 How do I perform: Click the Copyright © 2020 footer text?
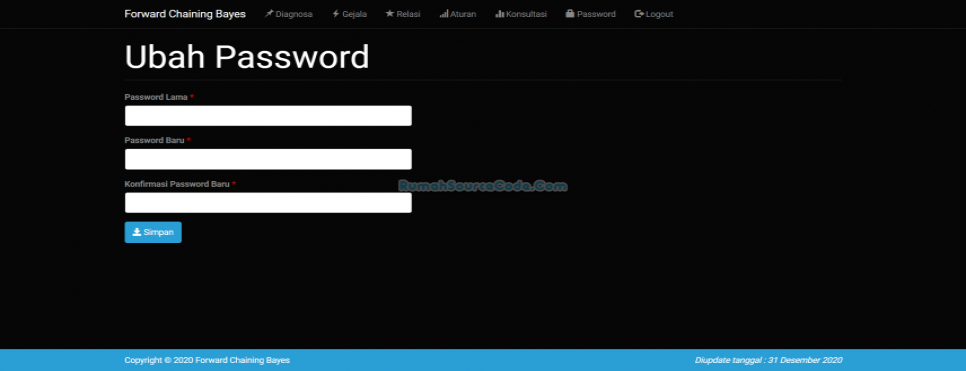click(x=207, y=361)
